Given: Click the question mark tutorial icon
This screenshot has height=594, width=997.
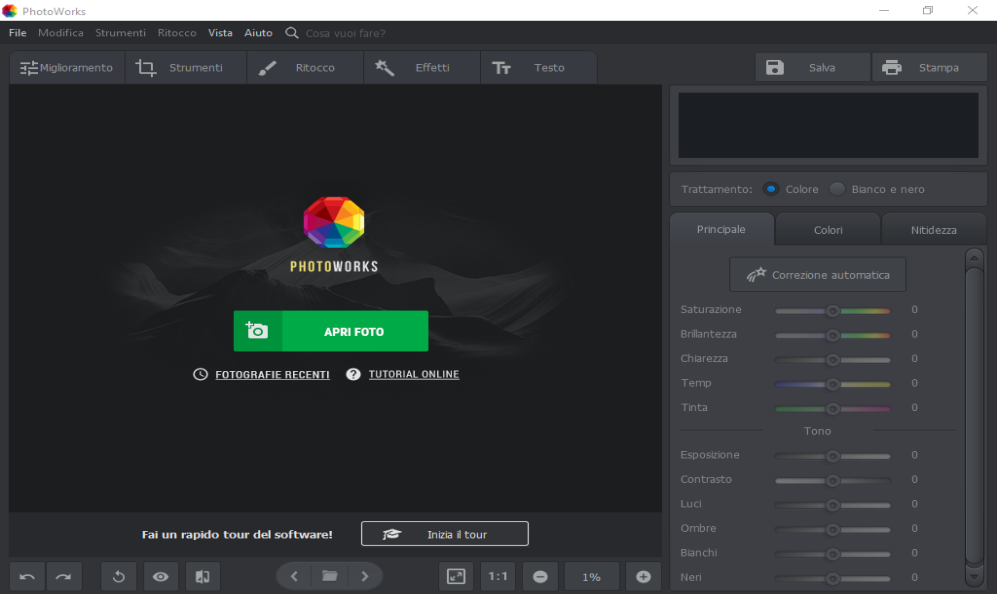Looking at the screenshot, I should click(353, 375).
